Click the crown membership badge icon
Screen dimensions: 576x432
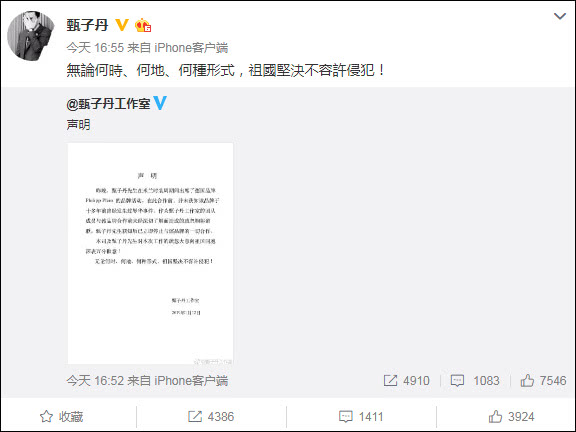click(143, 25)
